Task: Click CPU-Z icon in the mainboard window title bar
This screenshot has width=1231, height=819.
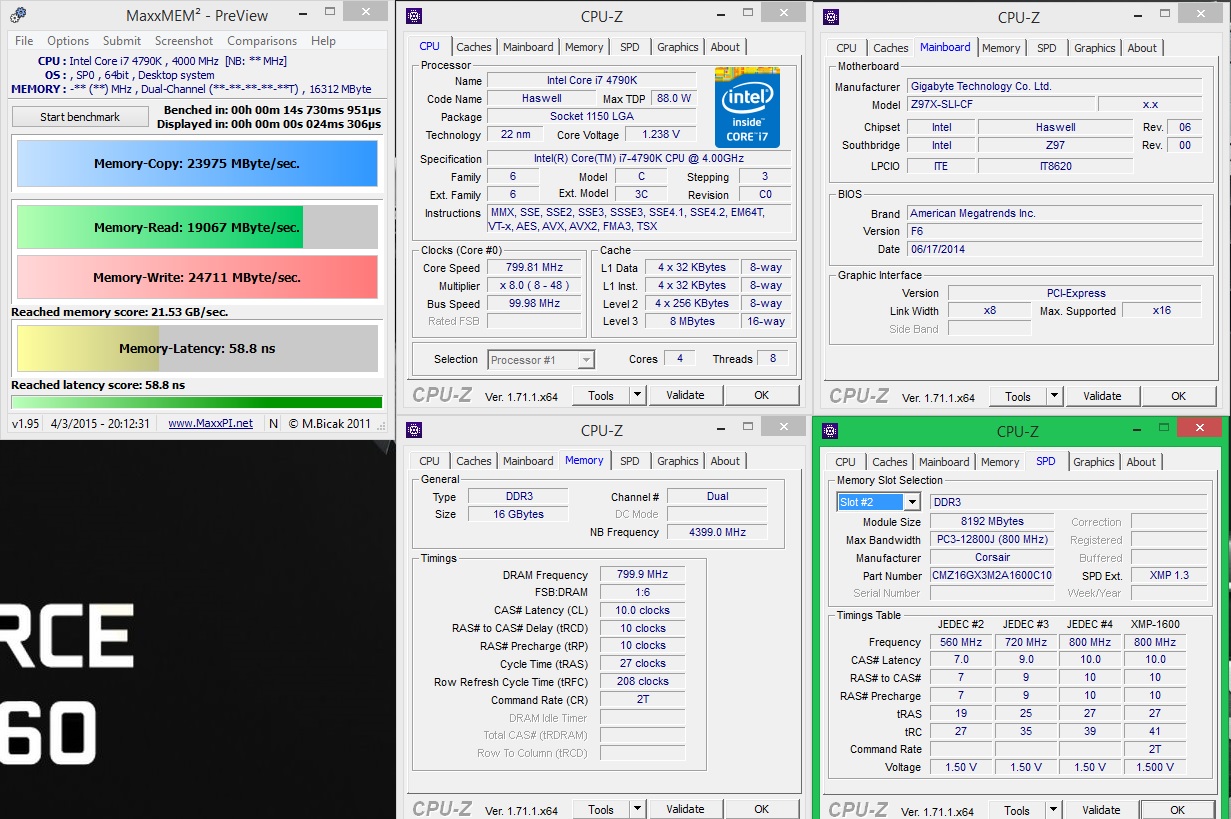Action: (x=831, y=16)
